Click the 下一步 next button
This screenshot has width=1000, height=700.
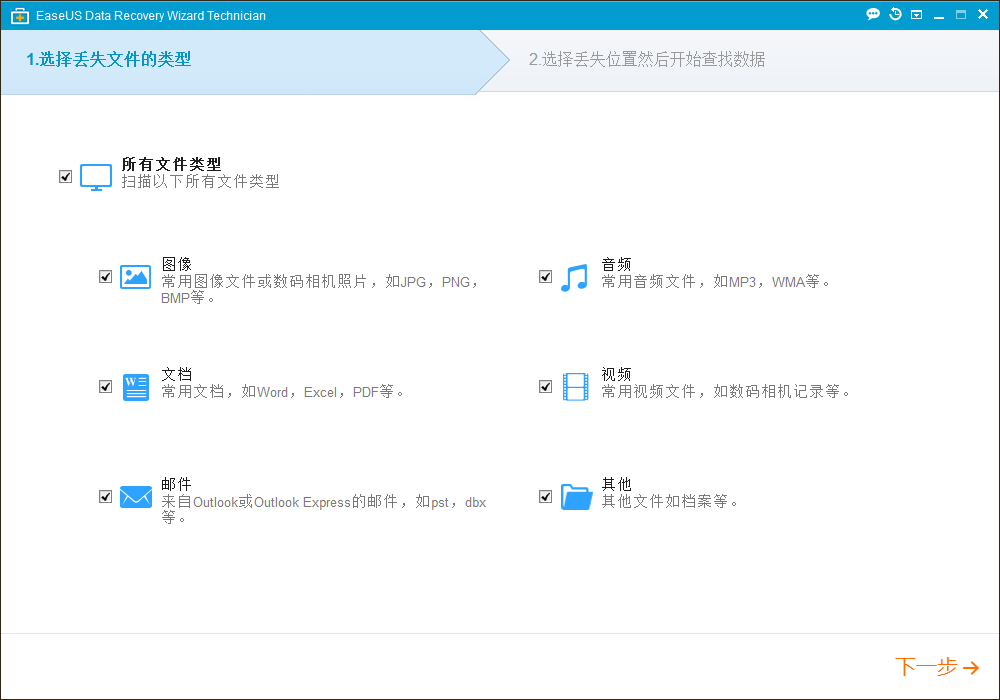click(x=936, y=667)
